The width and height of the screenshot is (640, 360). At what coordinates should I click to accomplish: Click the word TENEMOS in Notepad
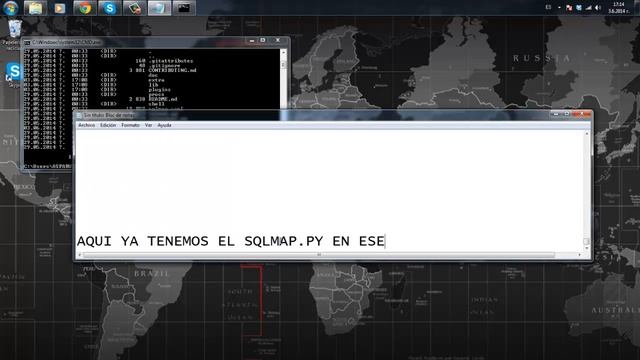click(x=178, y=241)
